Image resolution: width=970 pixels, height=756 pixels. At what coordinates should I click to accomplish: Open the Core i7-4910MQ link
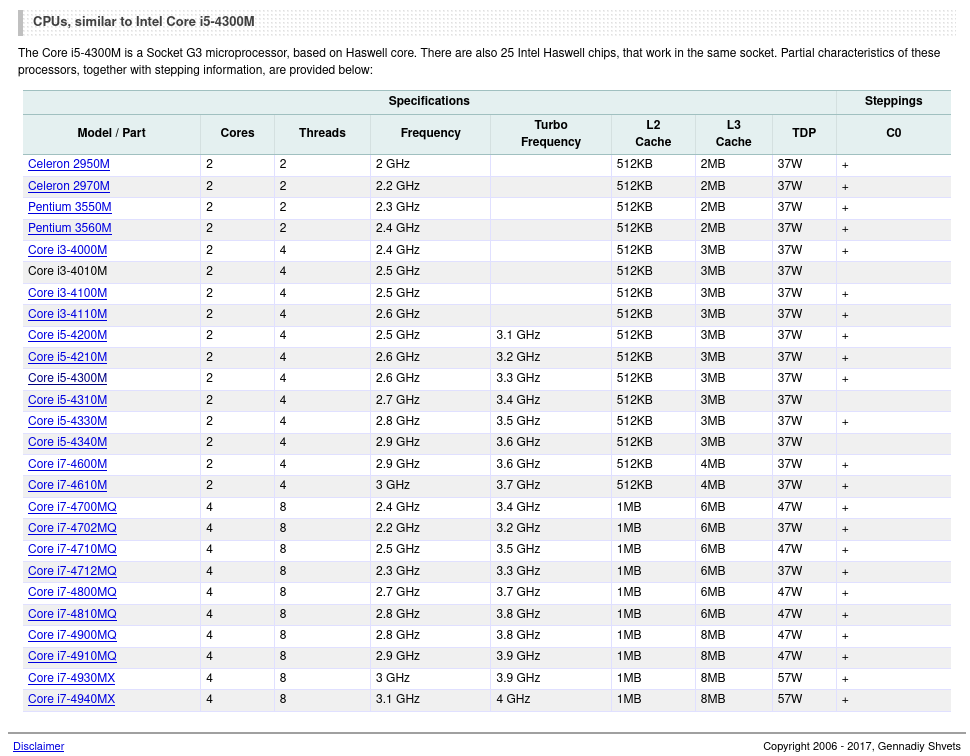(x=72, y=656)
